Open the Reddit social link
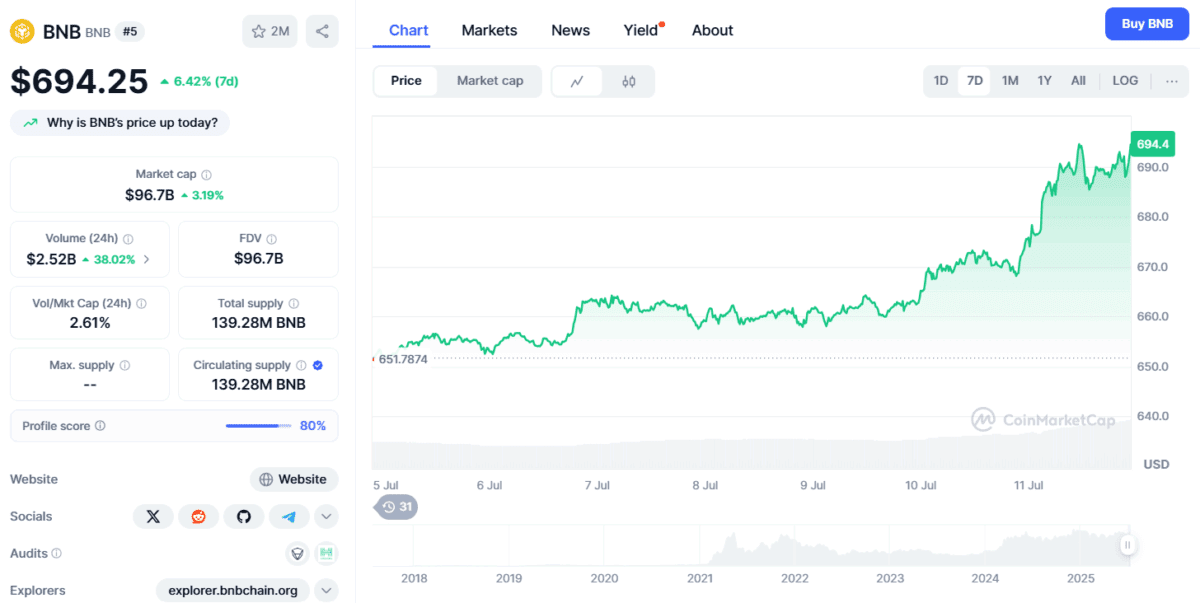The image size is (1200, 603). tap(198, 516)
